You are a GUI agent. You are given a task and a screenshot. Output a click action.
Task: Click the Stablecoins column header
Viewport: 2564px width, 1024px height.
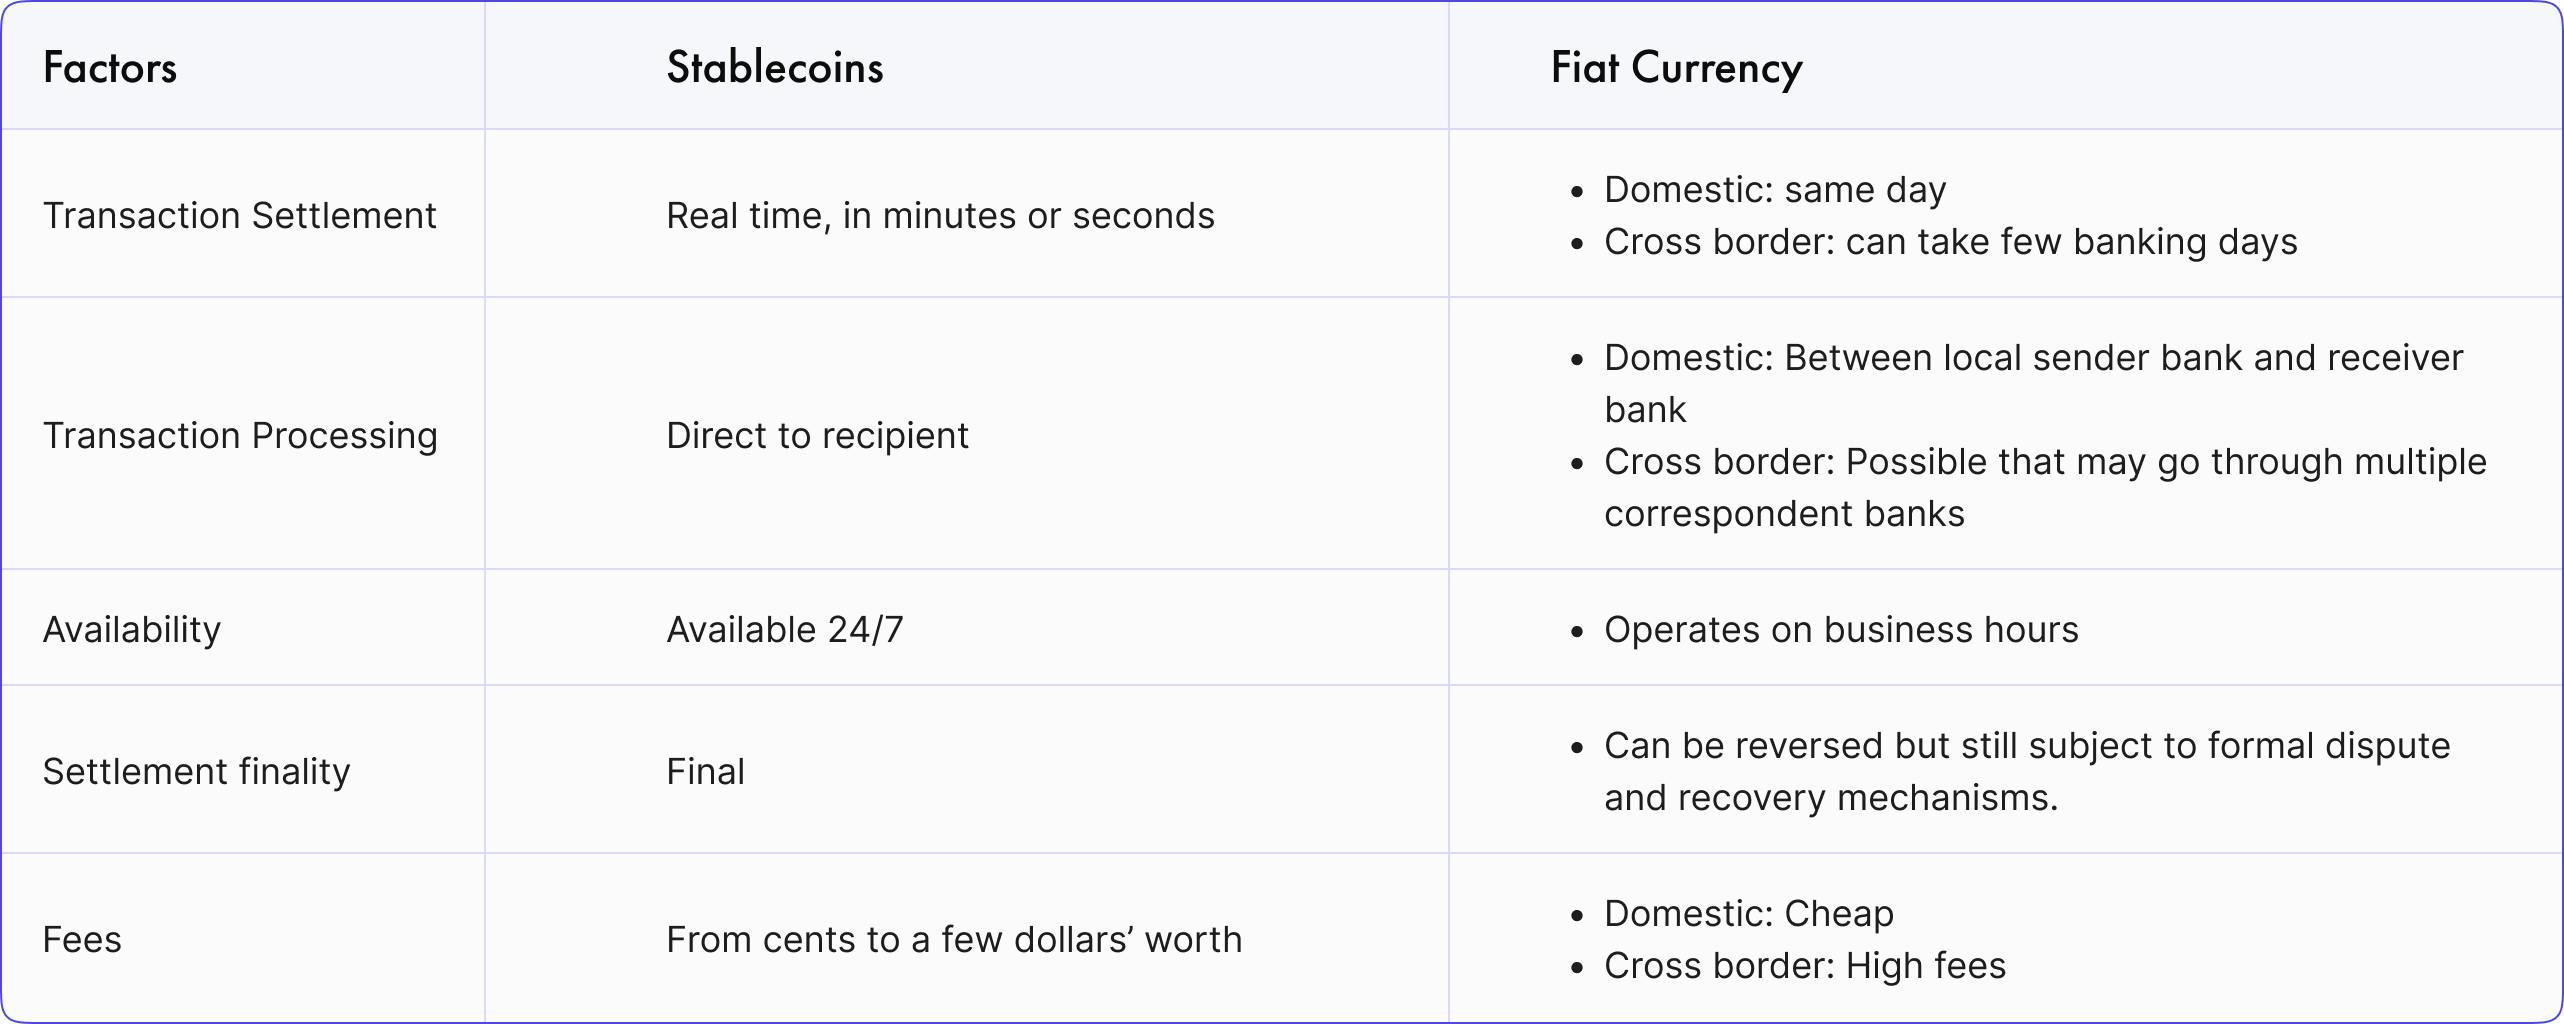(775, 68)
